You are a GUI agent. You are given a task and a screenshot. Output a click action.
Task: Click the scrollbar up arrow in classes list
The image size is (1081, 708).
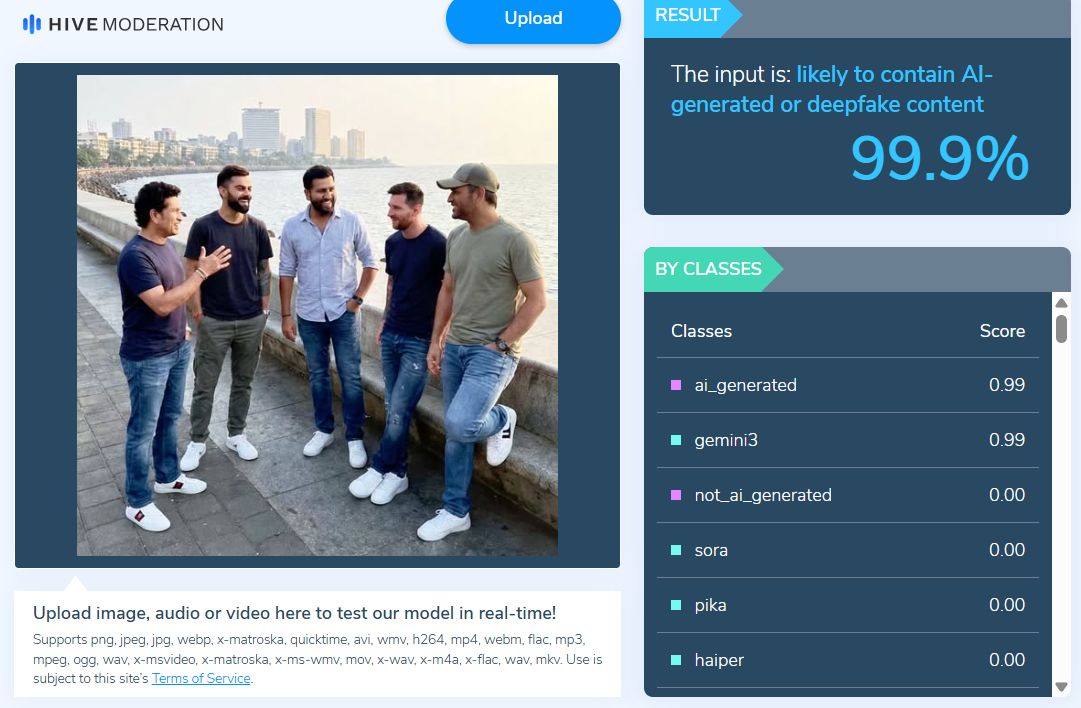(x=1061, y=303)
